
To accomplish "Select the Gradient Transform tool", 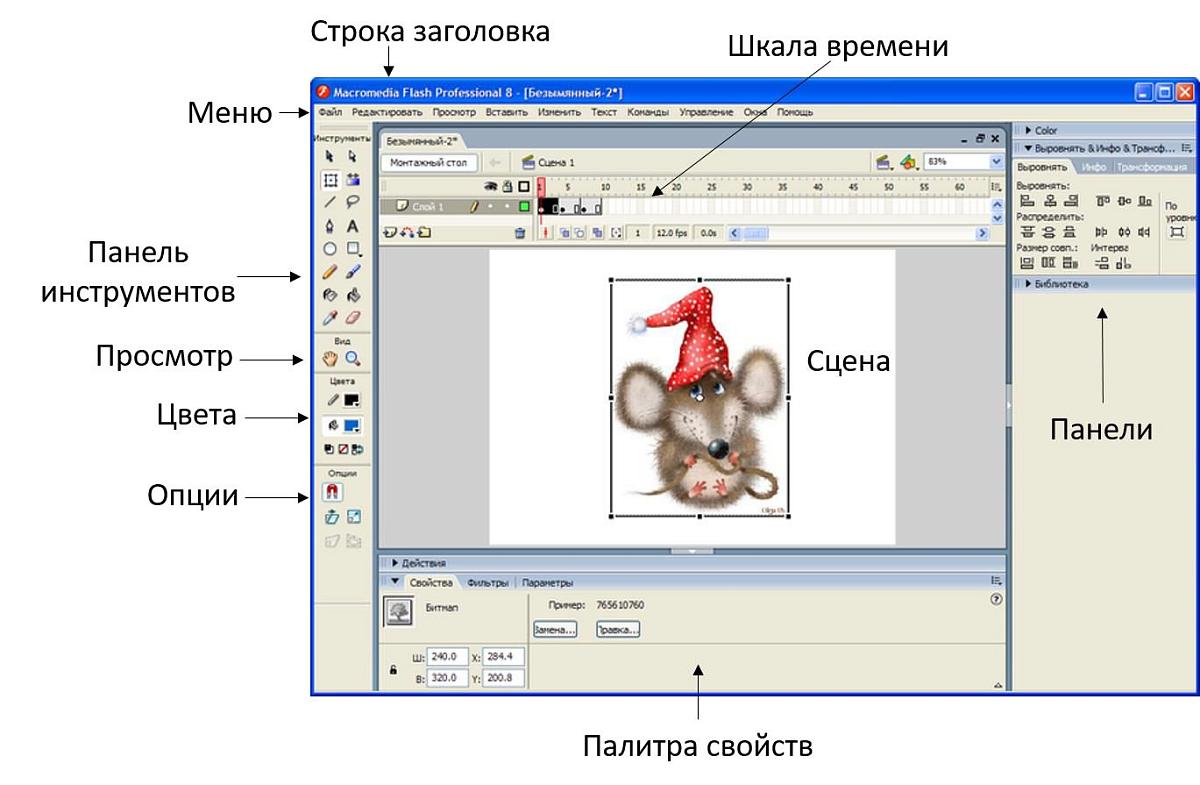I will click(x=352, y=181).
